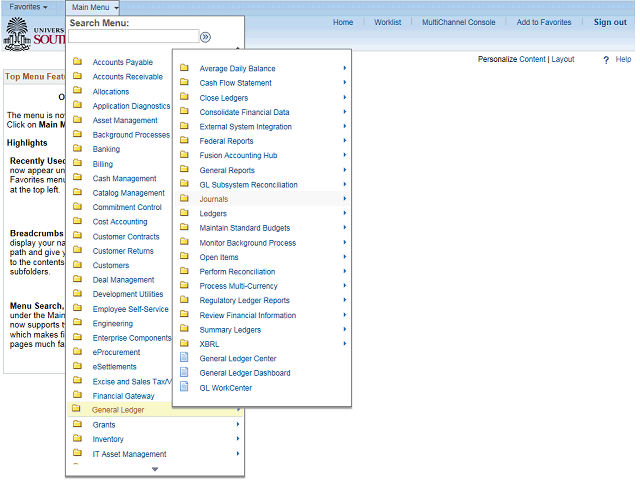Screen dimensions: 640x480
Task: Click the search menu go button
Action: 205,37
